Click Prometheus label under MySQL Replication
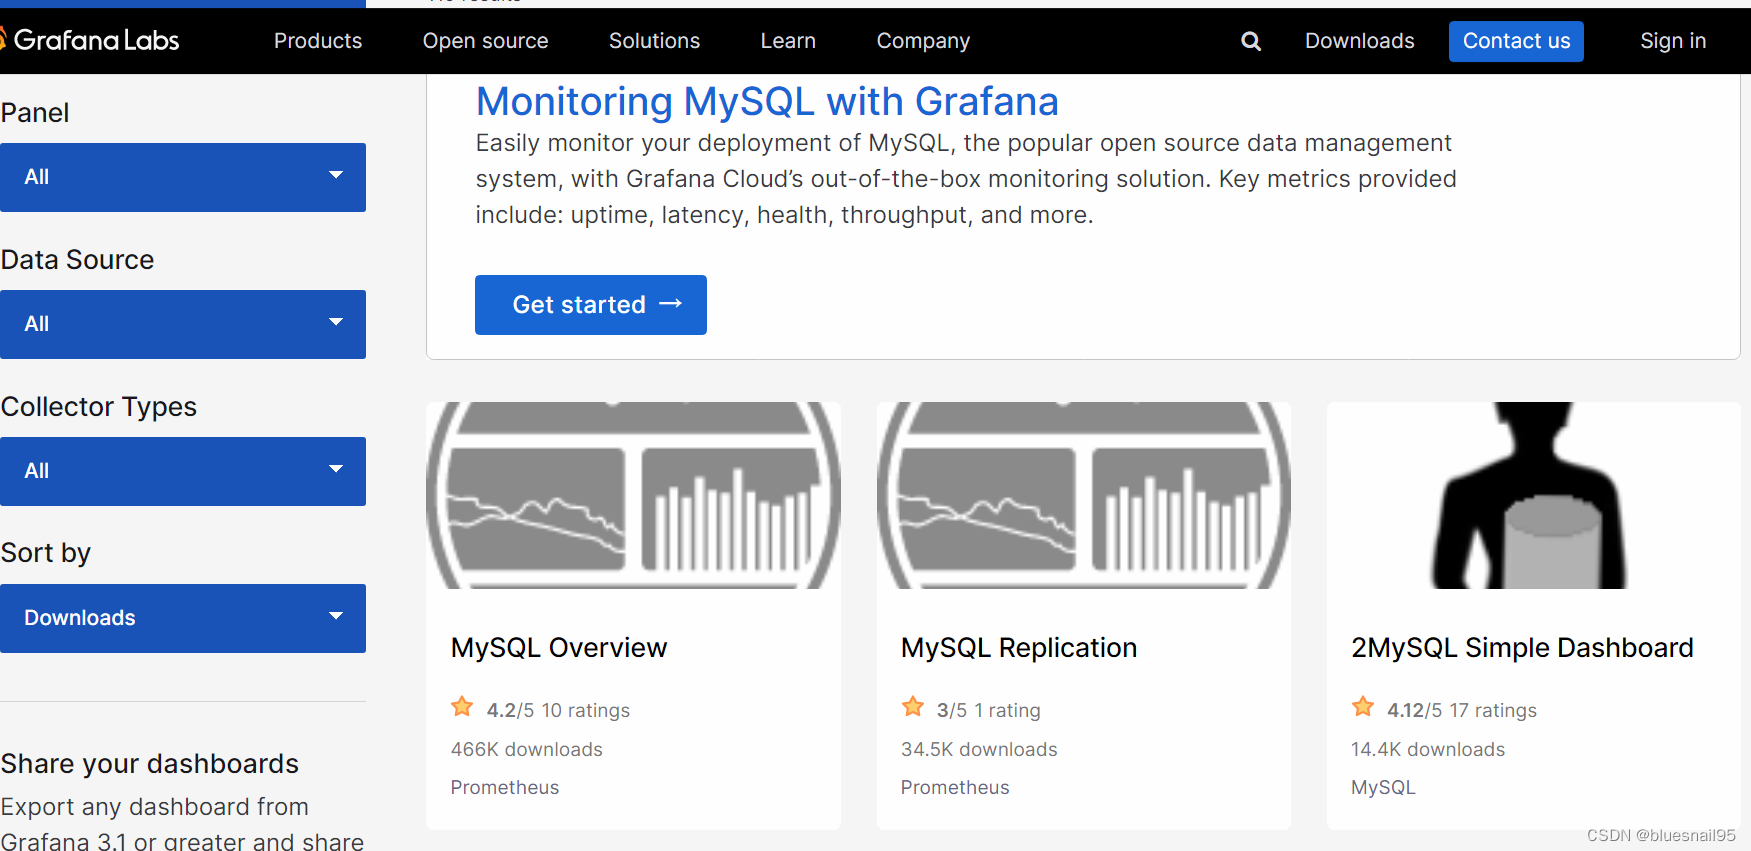The image size is (1751, 851). pyautogui.click(x=955, y=787)
